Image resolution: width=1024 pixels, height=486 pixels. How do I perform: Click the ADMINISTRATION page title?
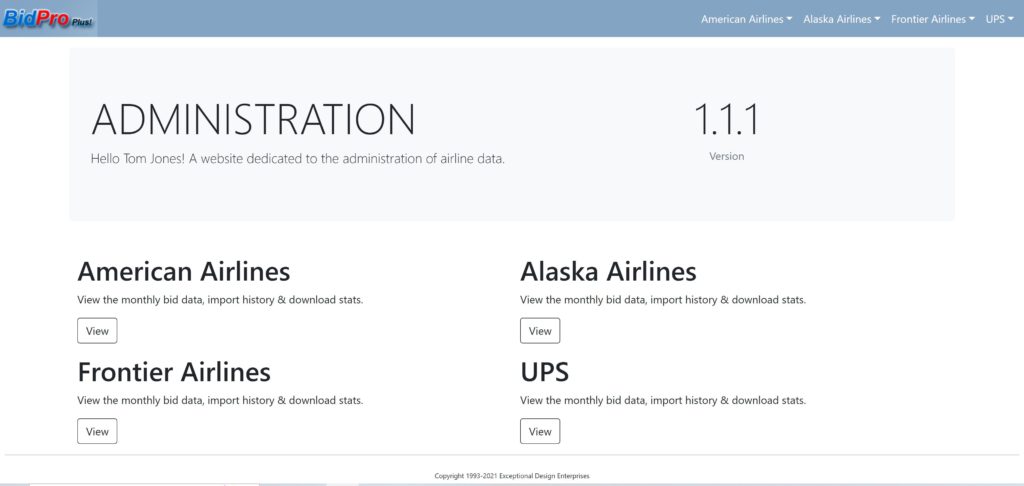coord(253,120)
